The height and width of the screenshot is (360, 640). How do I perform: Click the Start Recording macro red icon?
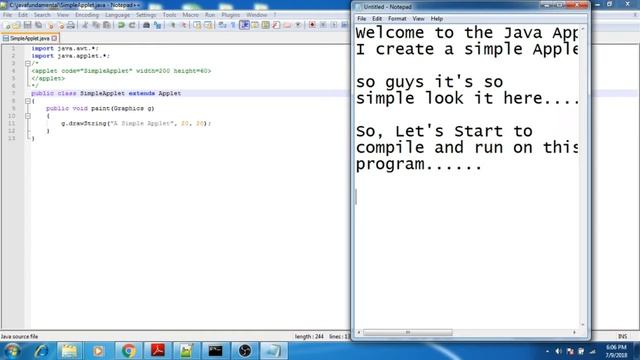click(312, 25)
